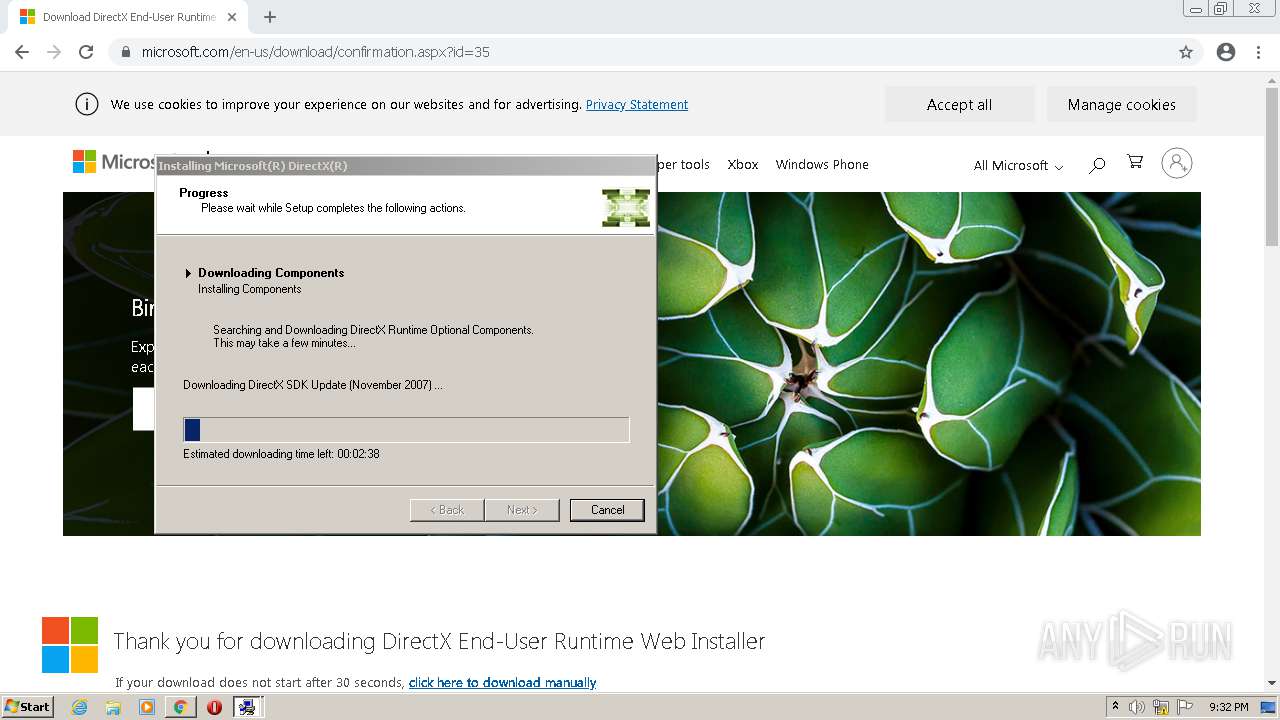Open Windows Explorer from taskbar

click(113, 707)
